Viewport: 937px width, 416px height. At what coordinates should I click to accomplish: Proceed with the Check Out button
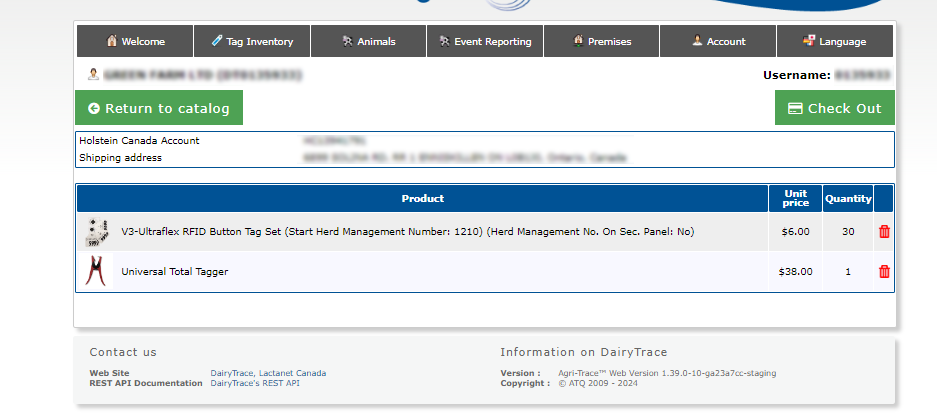point(835,108)
